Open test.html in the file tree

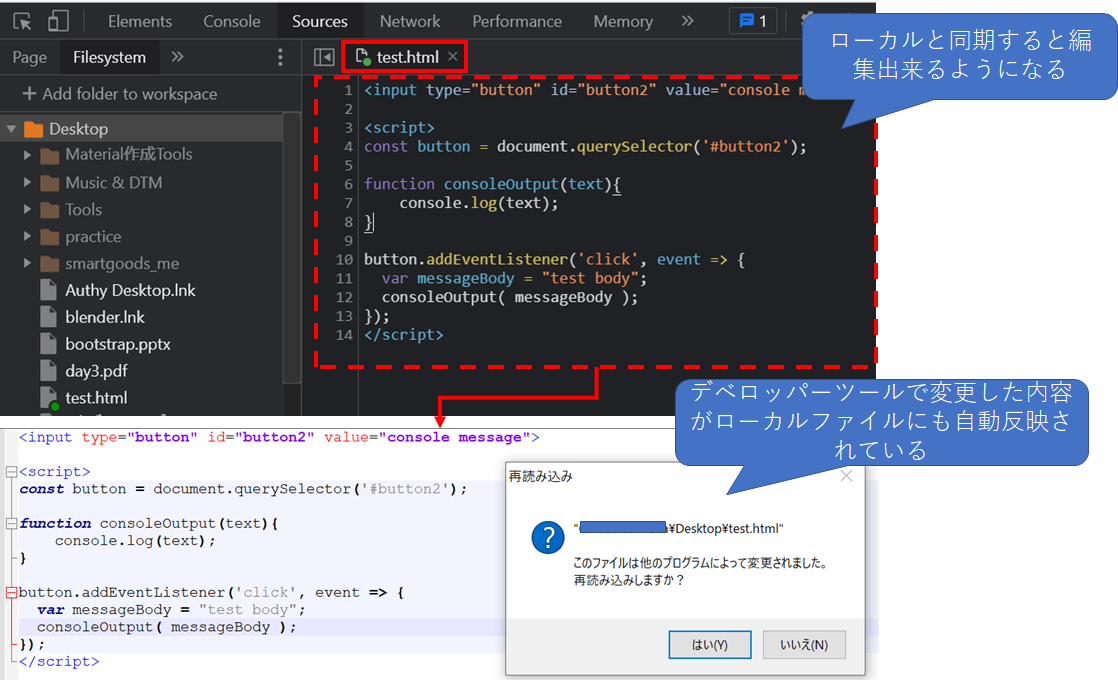(96, 398)
